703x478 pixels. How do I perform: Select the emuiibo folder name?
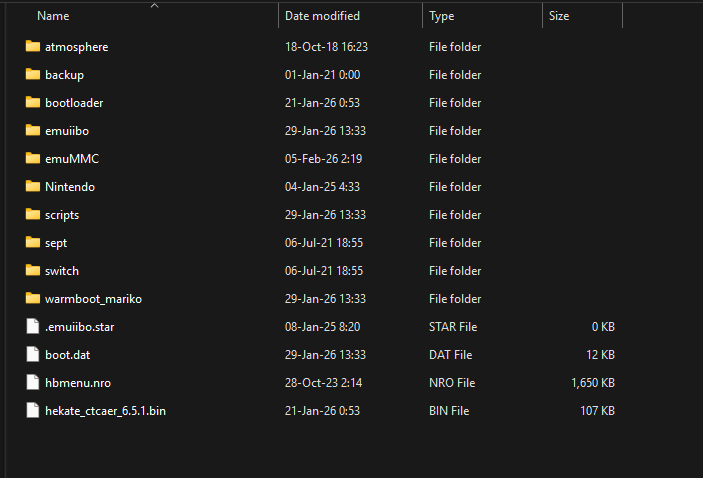pos(67,131)
